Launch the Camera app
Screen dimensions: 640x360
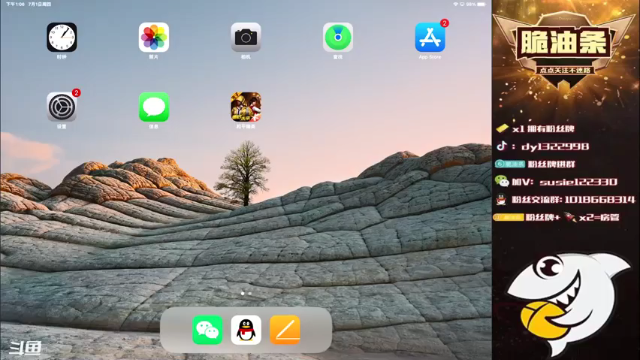point(246,37)
